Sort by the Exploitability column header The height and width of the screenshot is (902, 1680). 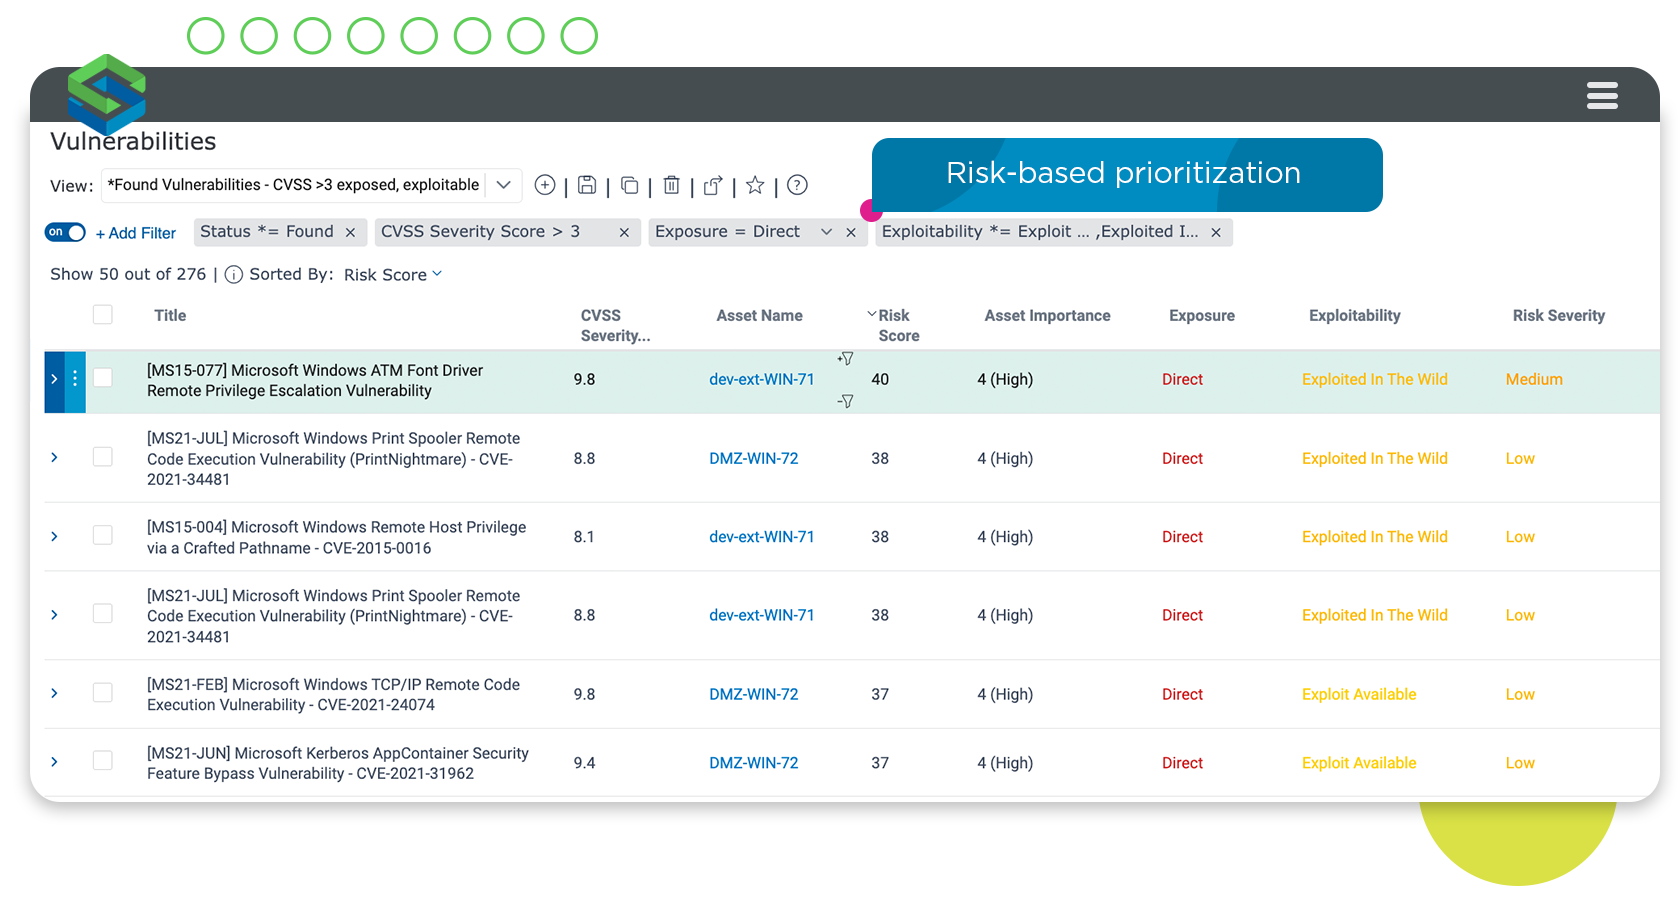coord(1354,316)
